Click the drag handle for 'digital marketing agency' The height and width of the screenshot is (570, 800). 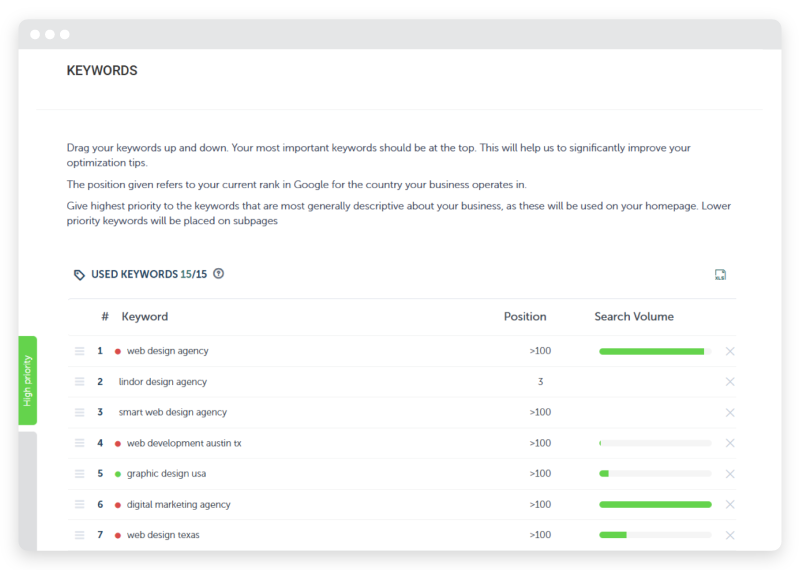pyautogui.click(x=80, y=504)
